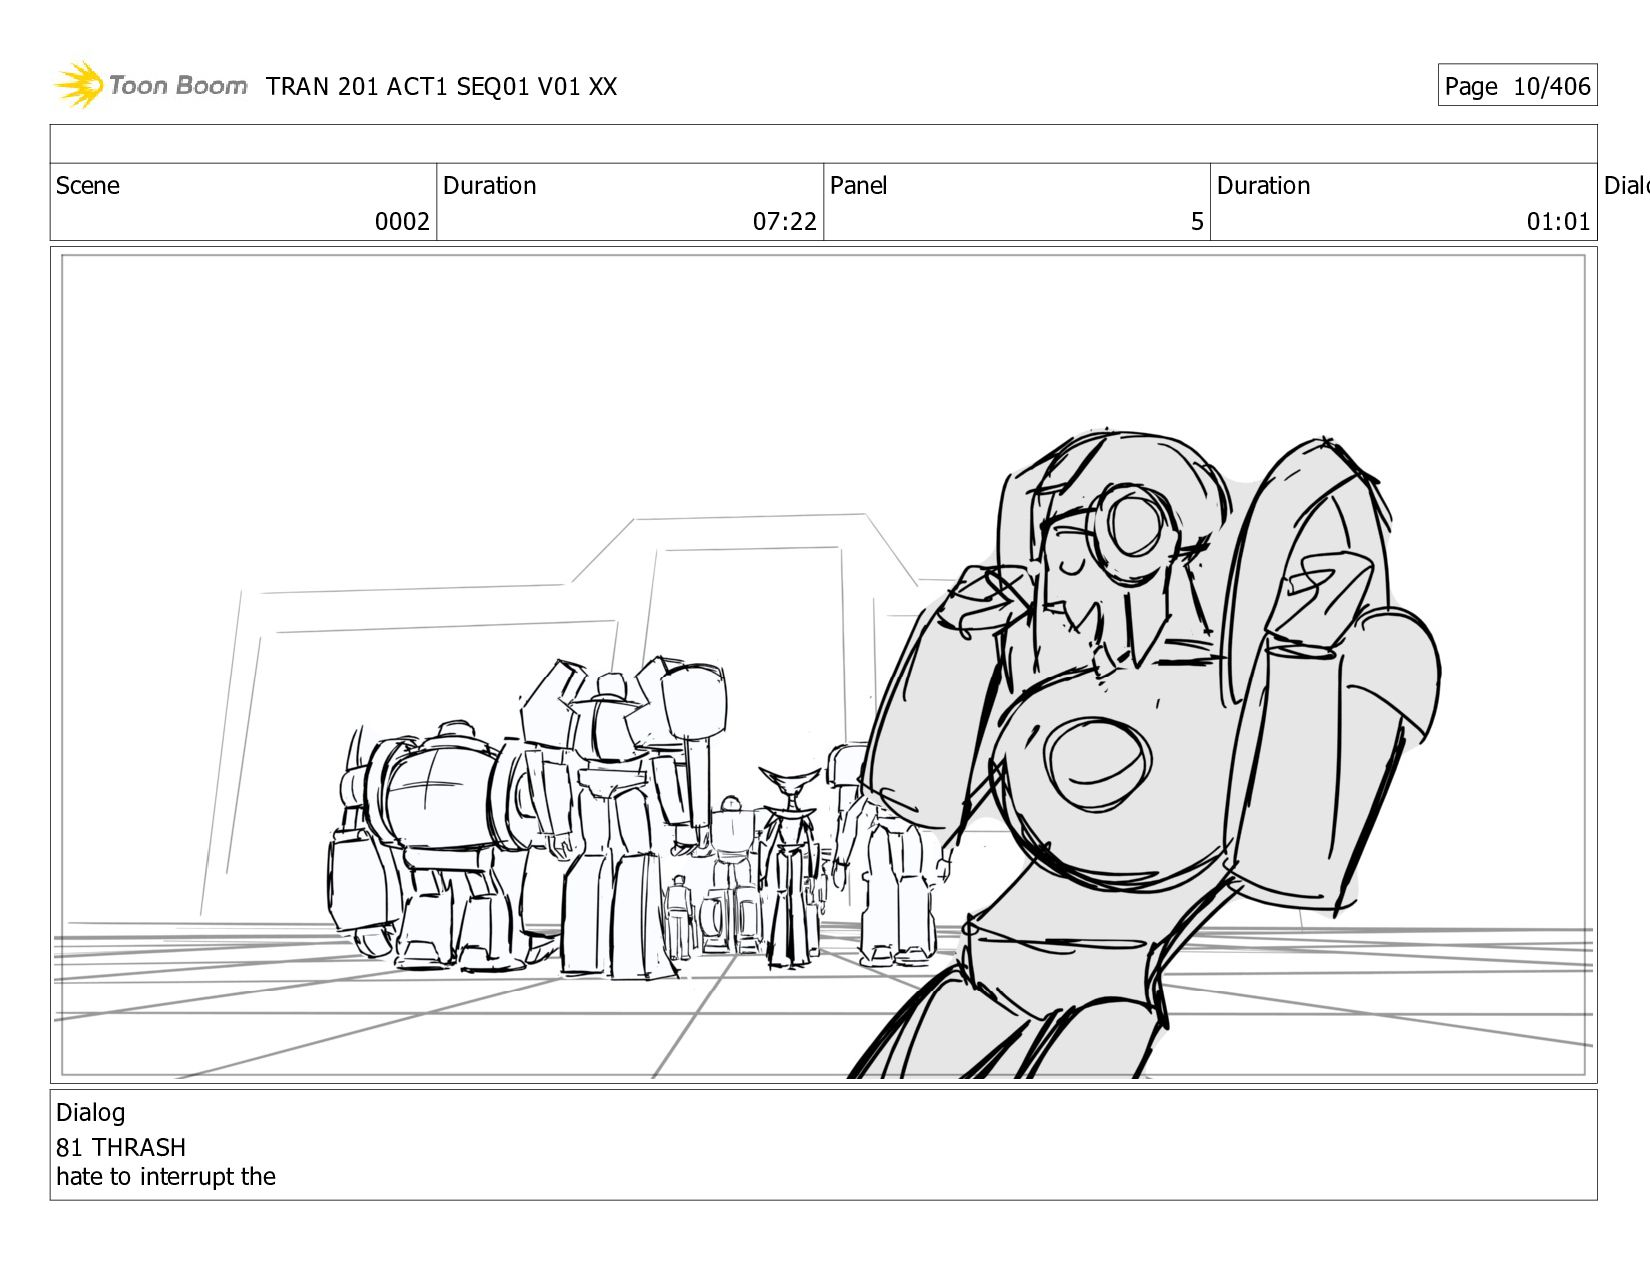The height and width of the screenshot is (1275, 1650).
Task: Select the panel duration value '01:01'
Action: [x=1558, y=222]
